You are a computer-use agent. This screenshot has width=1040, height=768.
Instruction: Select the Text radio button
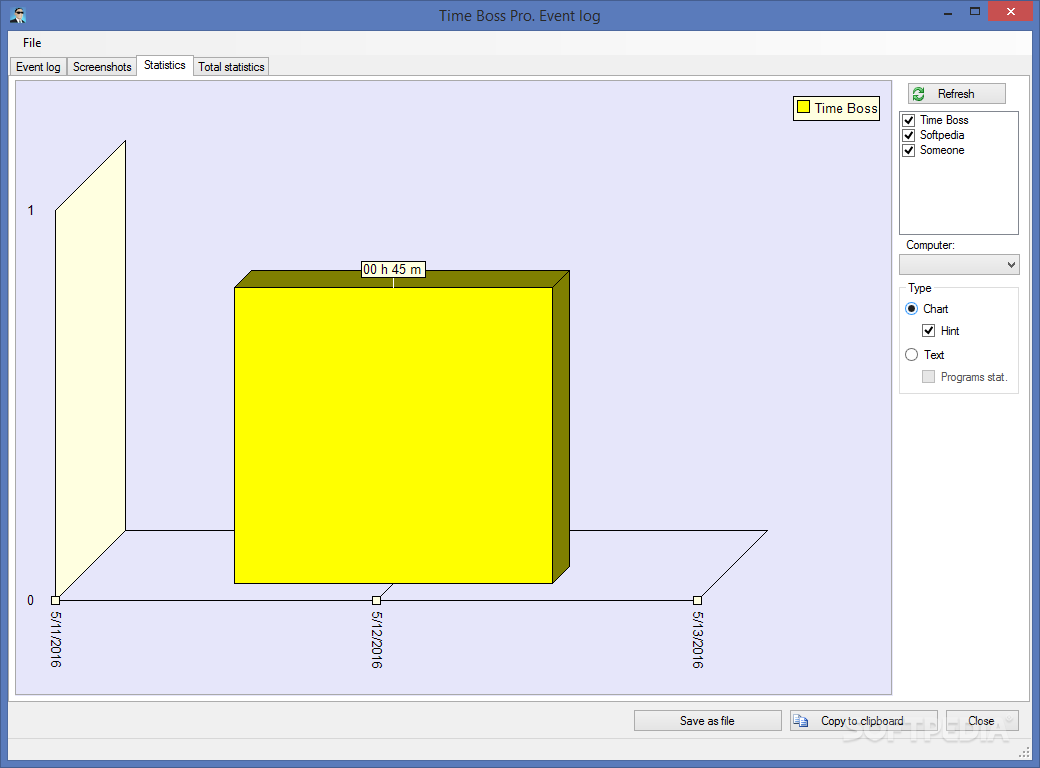(x=911, y=355)
